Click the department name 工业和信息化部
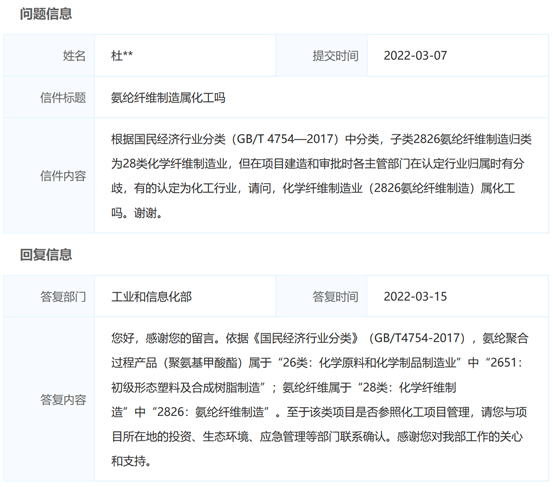This screenshot has width=553, height=487. tap(151, 297)
